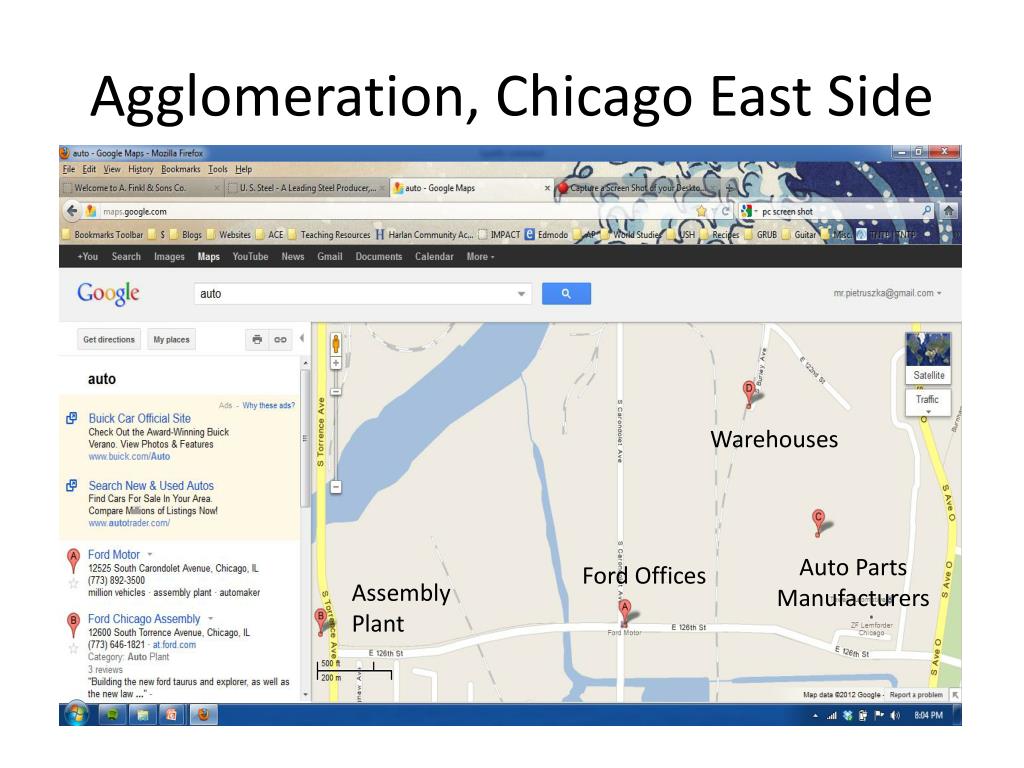Click red pin B beside Ford Chicago Assembly
1024x768 pixels.
74,624
